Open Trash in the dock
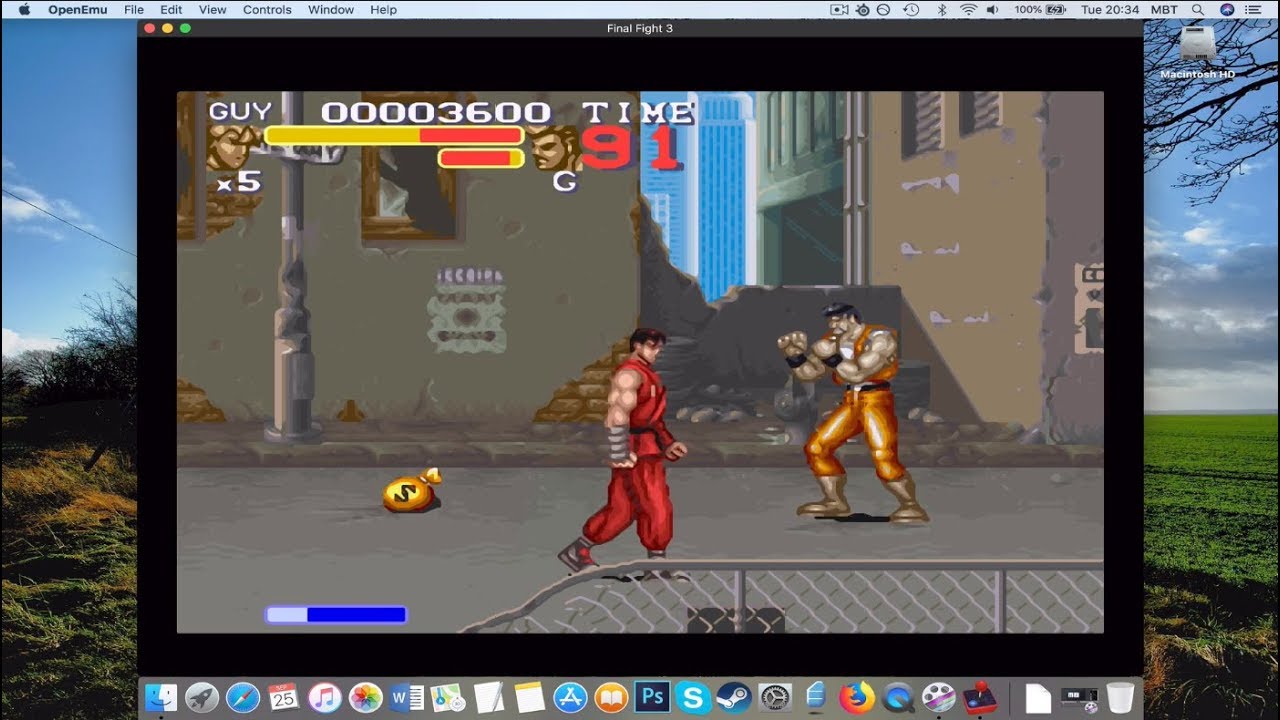Image resolution: width=1280 pixels, height=720 pixels. pos(1120,697)
